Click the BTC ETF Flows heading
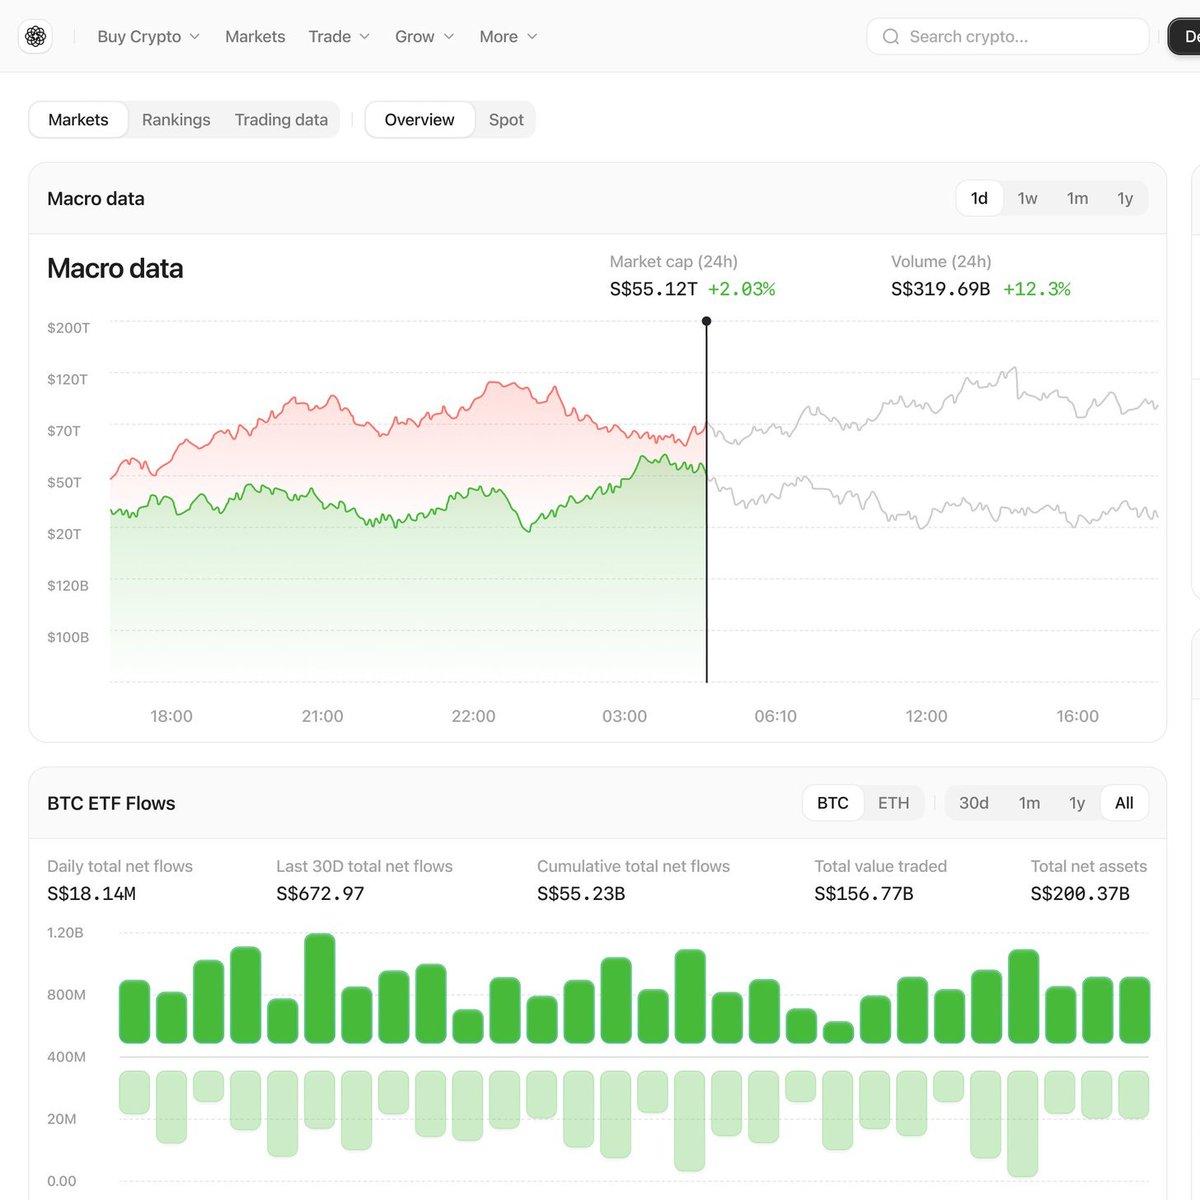This screenshot has height=1200, width=1200. coord(111,803)
